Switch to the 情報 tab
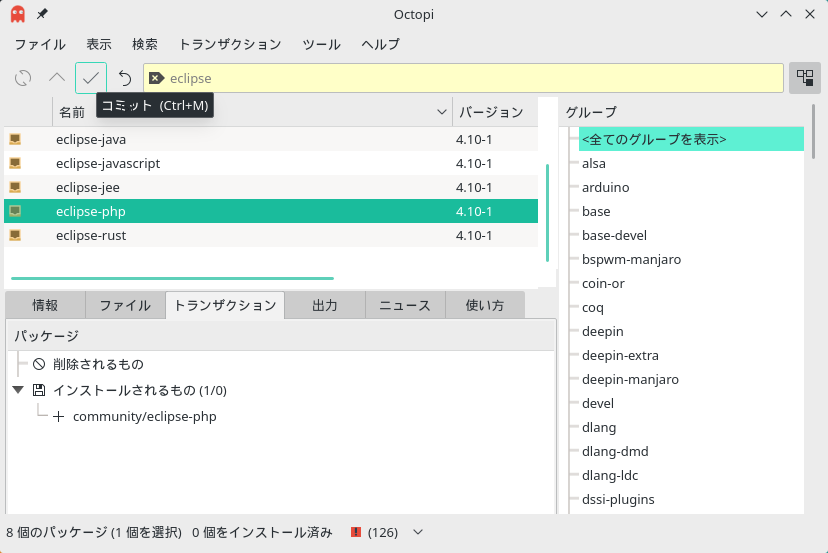The width and height of the screenshot is (828, 553). [45, 305]
